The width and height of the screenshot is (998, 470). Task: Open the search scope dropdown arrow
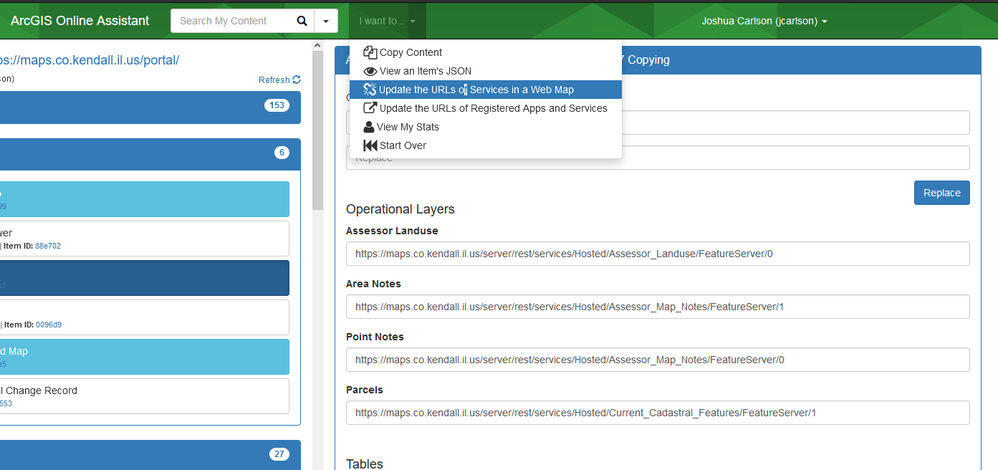click(x=326, y=21)
